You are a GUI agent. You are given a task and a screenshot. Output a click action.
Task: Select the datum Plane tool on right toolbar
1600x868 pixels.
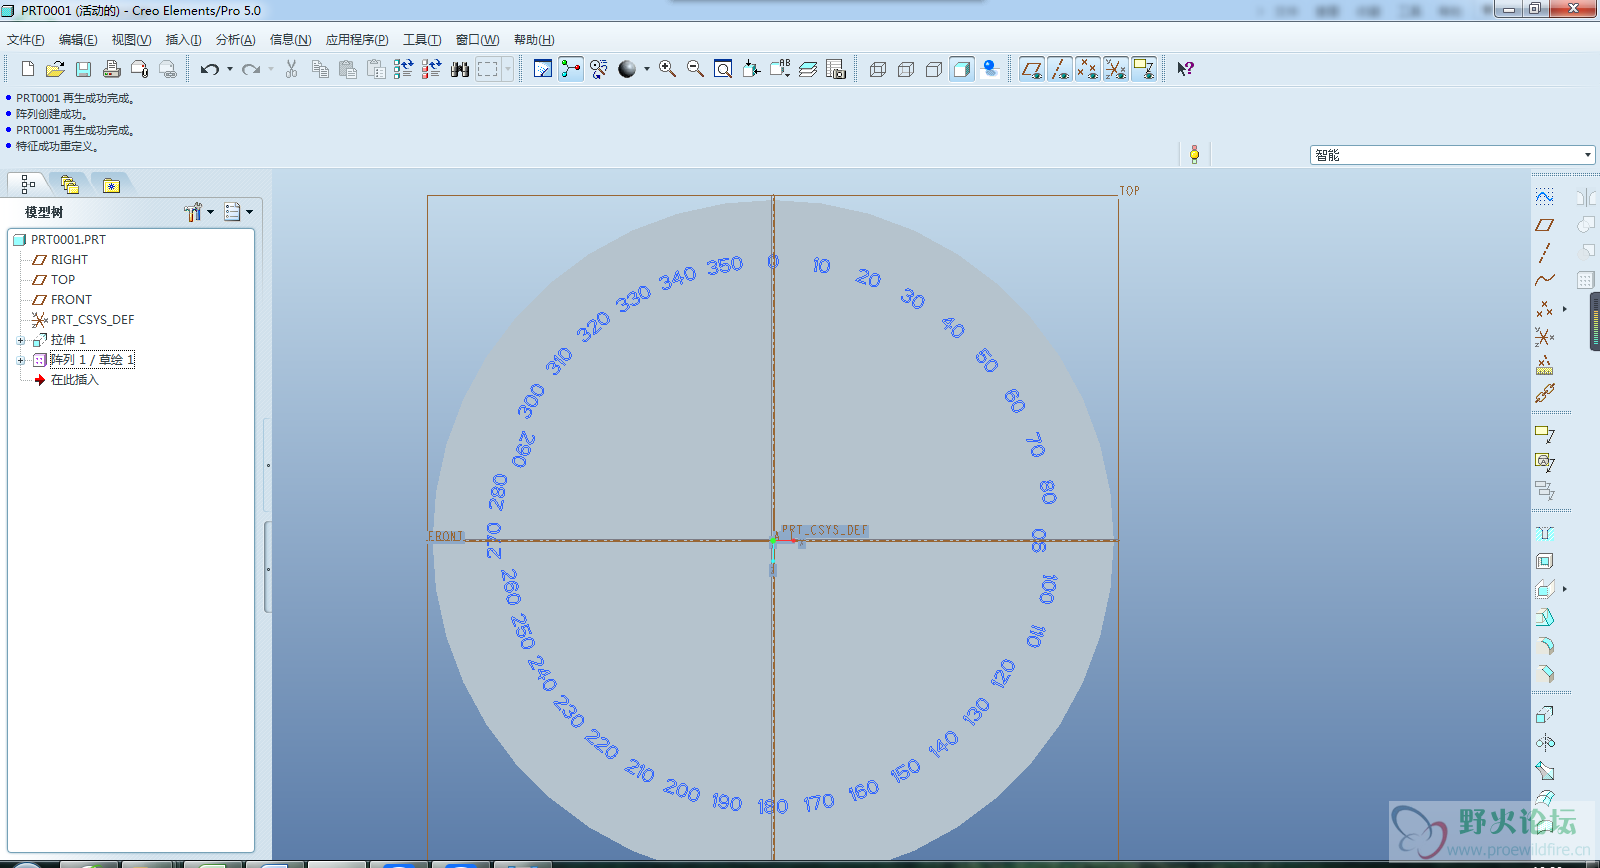click(1545, 225)
